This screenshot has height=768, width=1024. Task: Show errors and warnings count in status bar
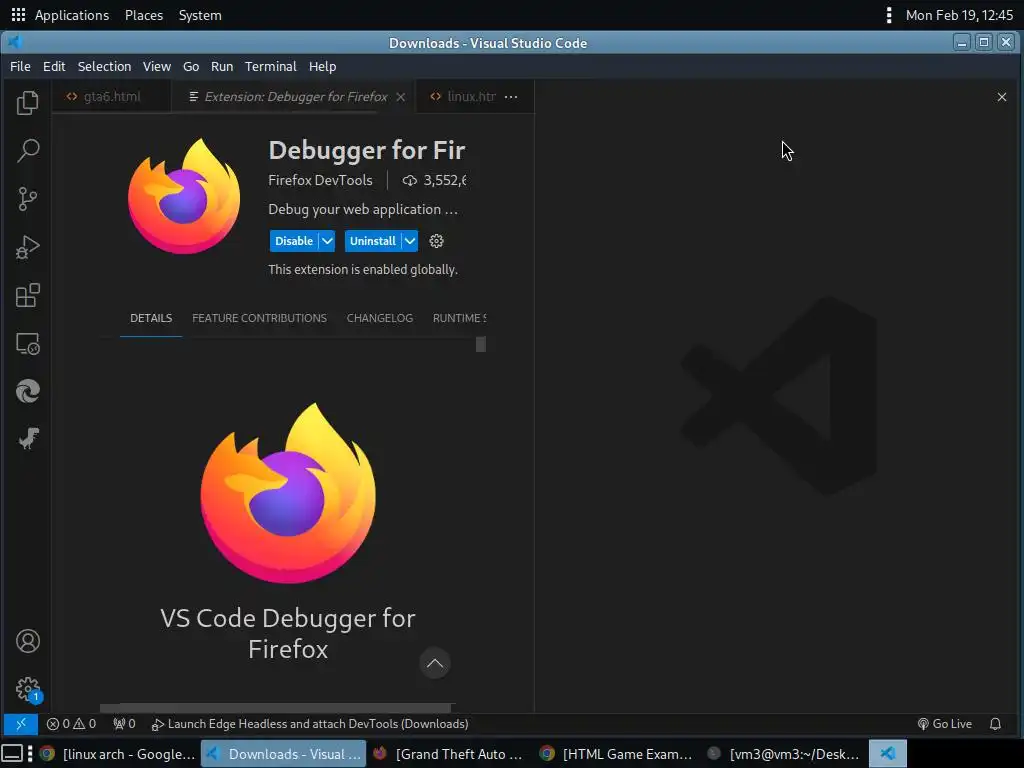click(x=71, y=724)
